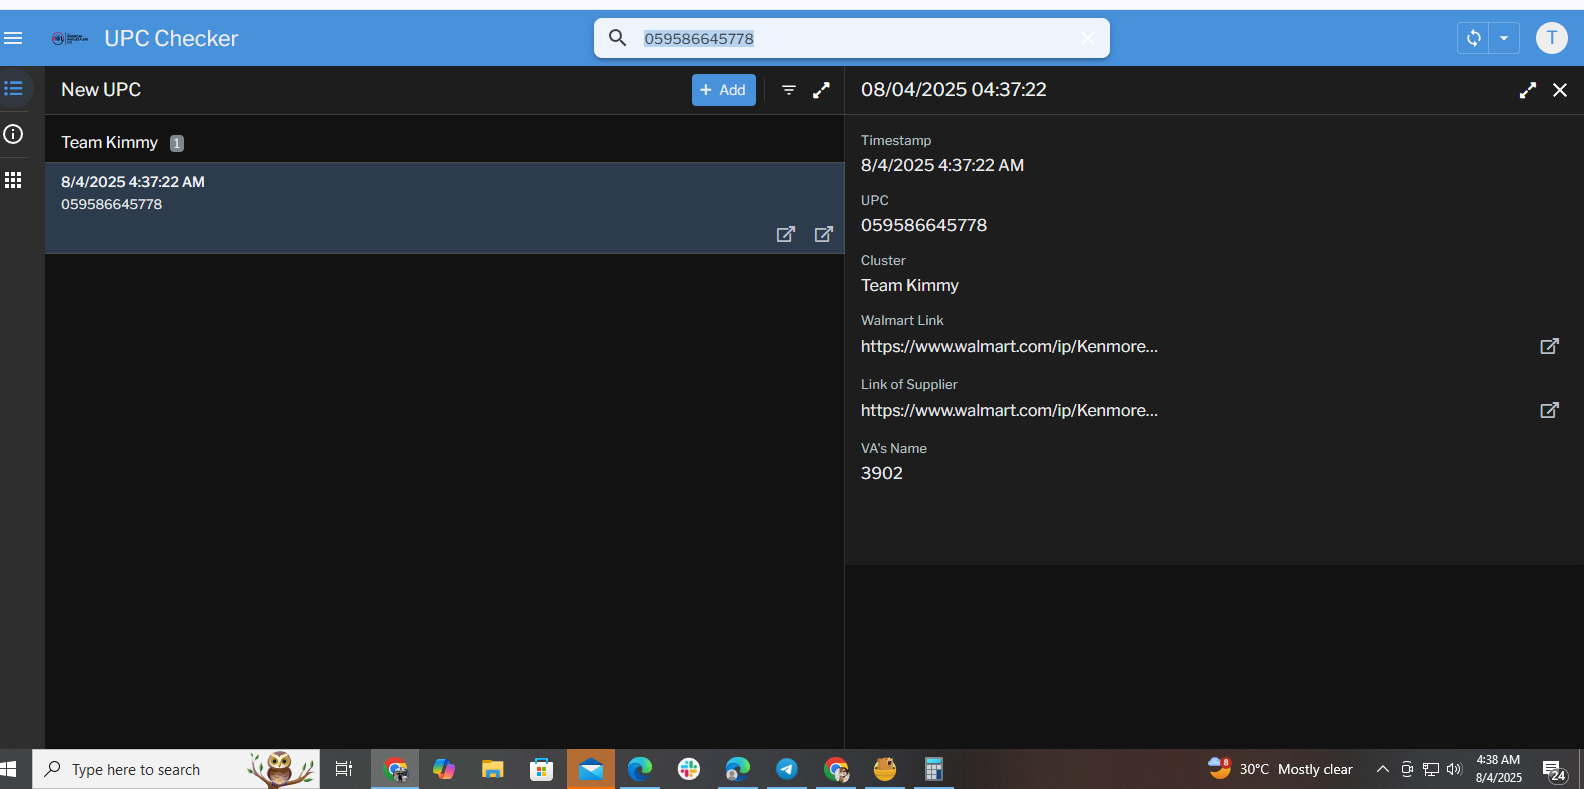The image size is (1584, 789).
Task: Open the apps grid sidebar icon
Action: (x=13, y=180)
